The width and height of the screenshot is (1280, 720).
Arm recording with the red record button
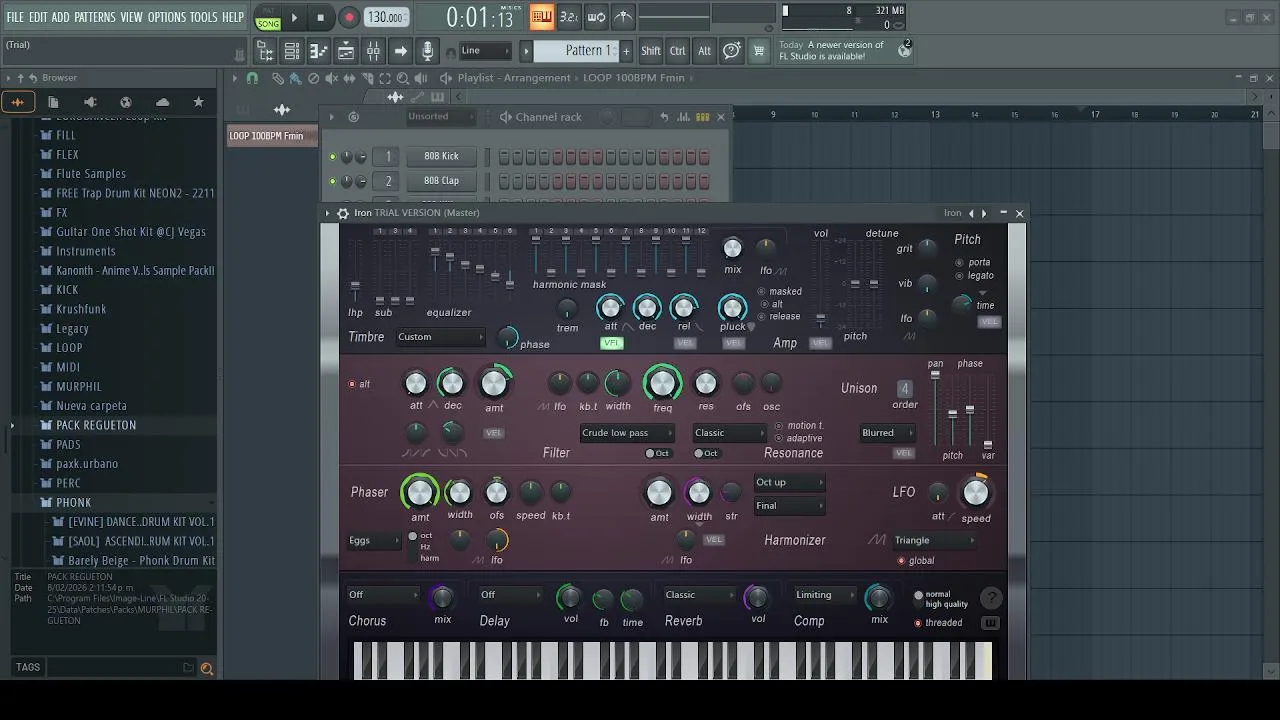[349, 17]
